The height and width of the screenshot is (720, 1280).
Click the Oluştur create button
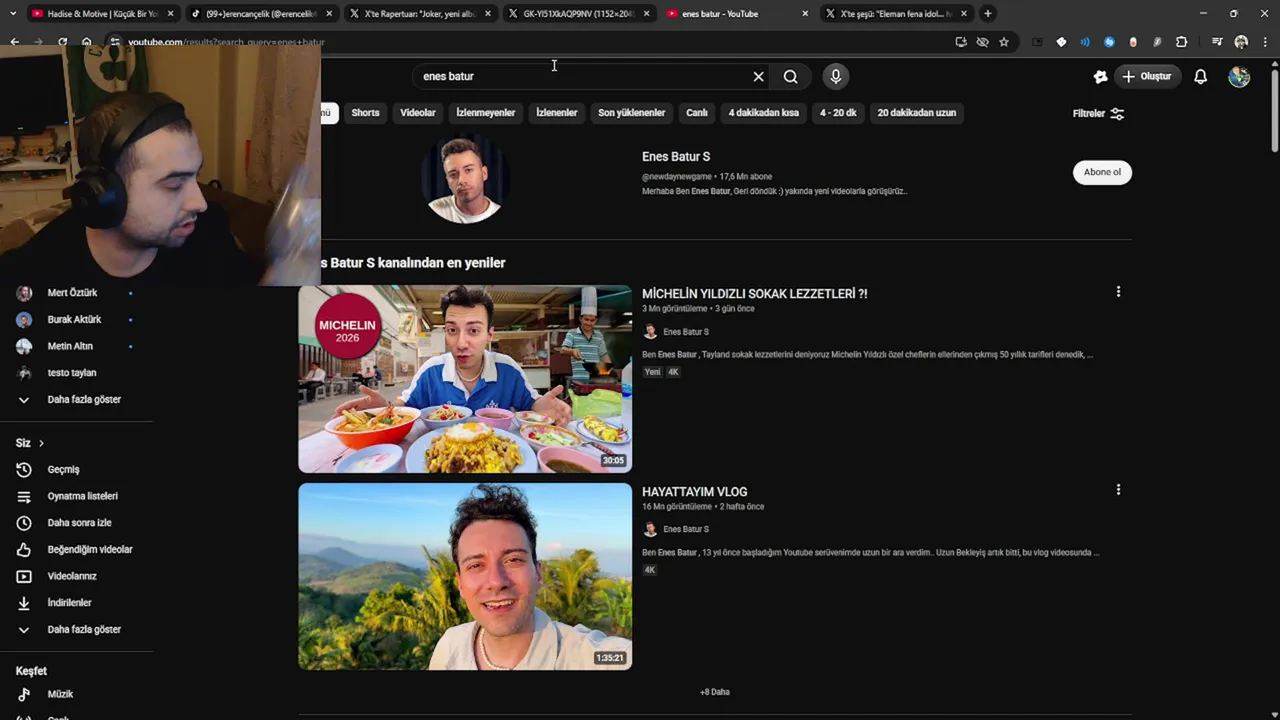1148,76
